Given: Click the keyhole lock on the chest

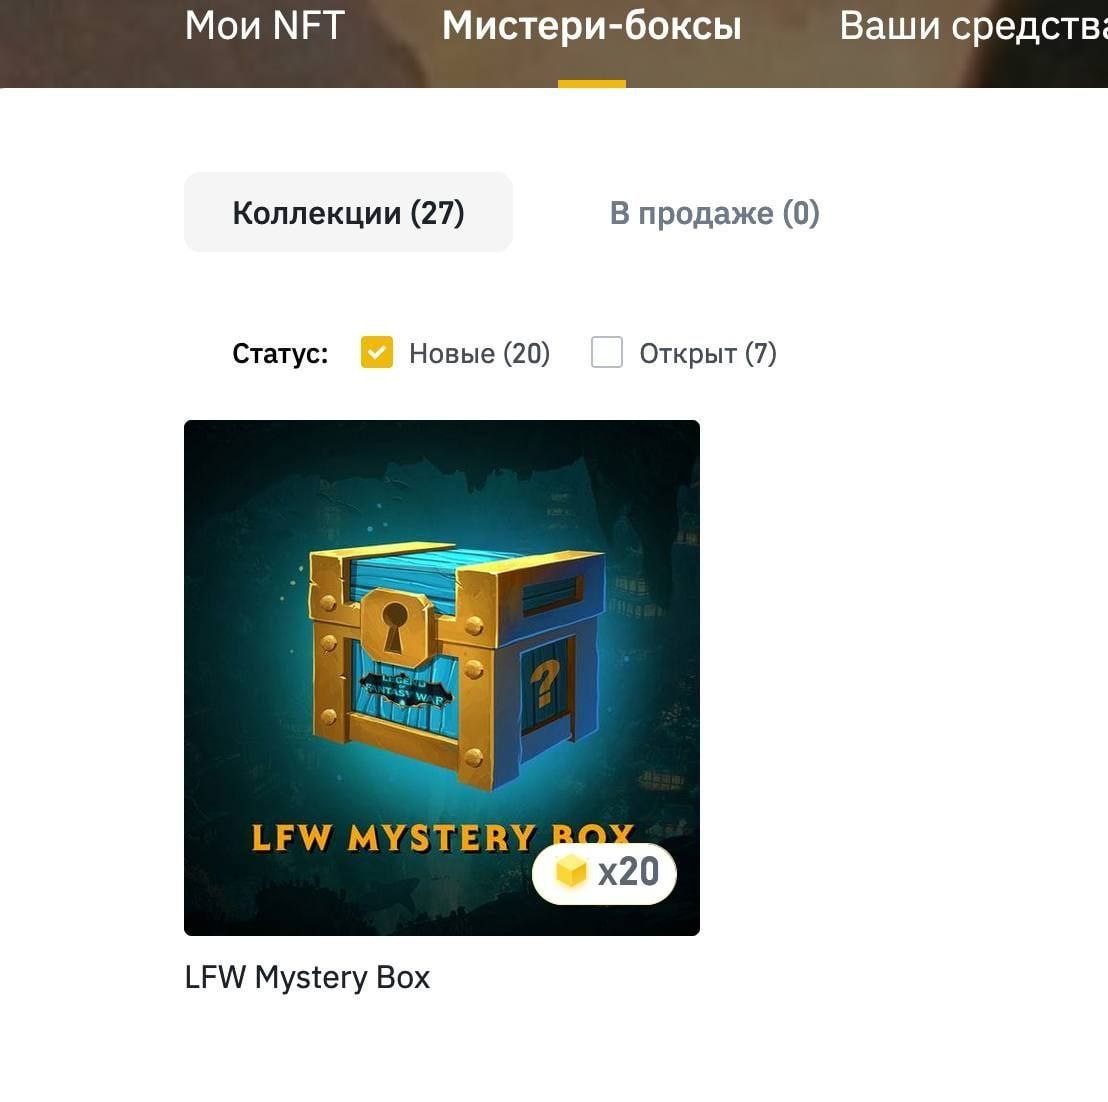Looking at the screenshot, I should click(x=394, y=627).
